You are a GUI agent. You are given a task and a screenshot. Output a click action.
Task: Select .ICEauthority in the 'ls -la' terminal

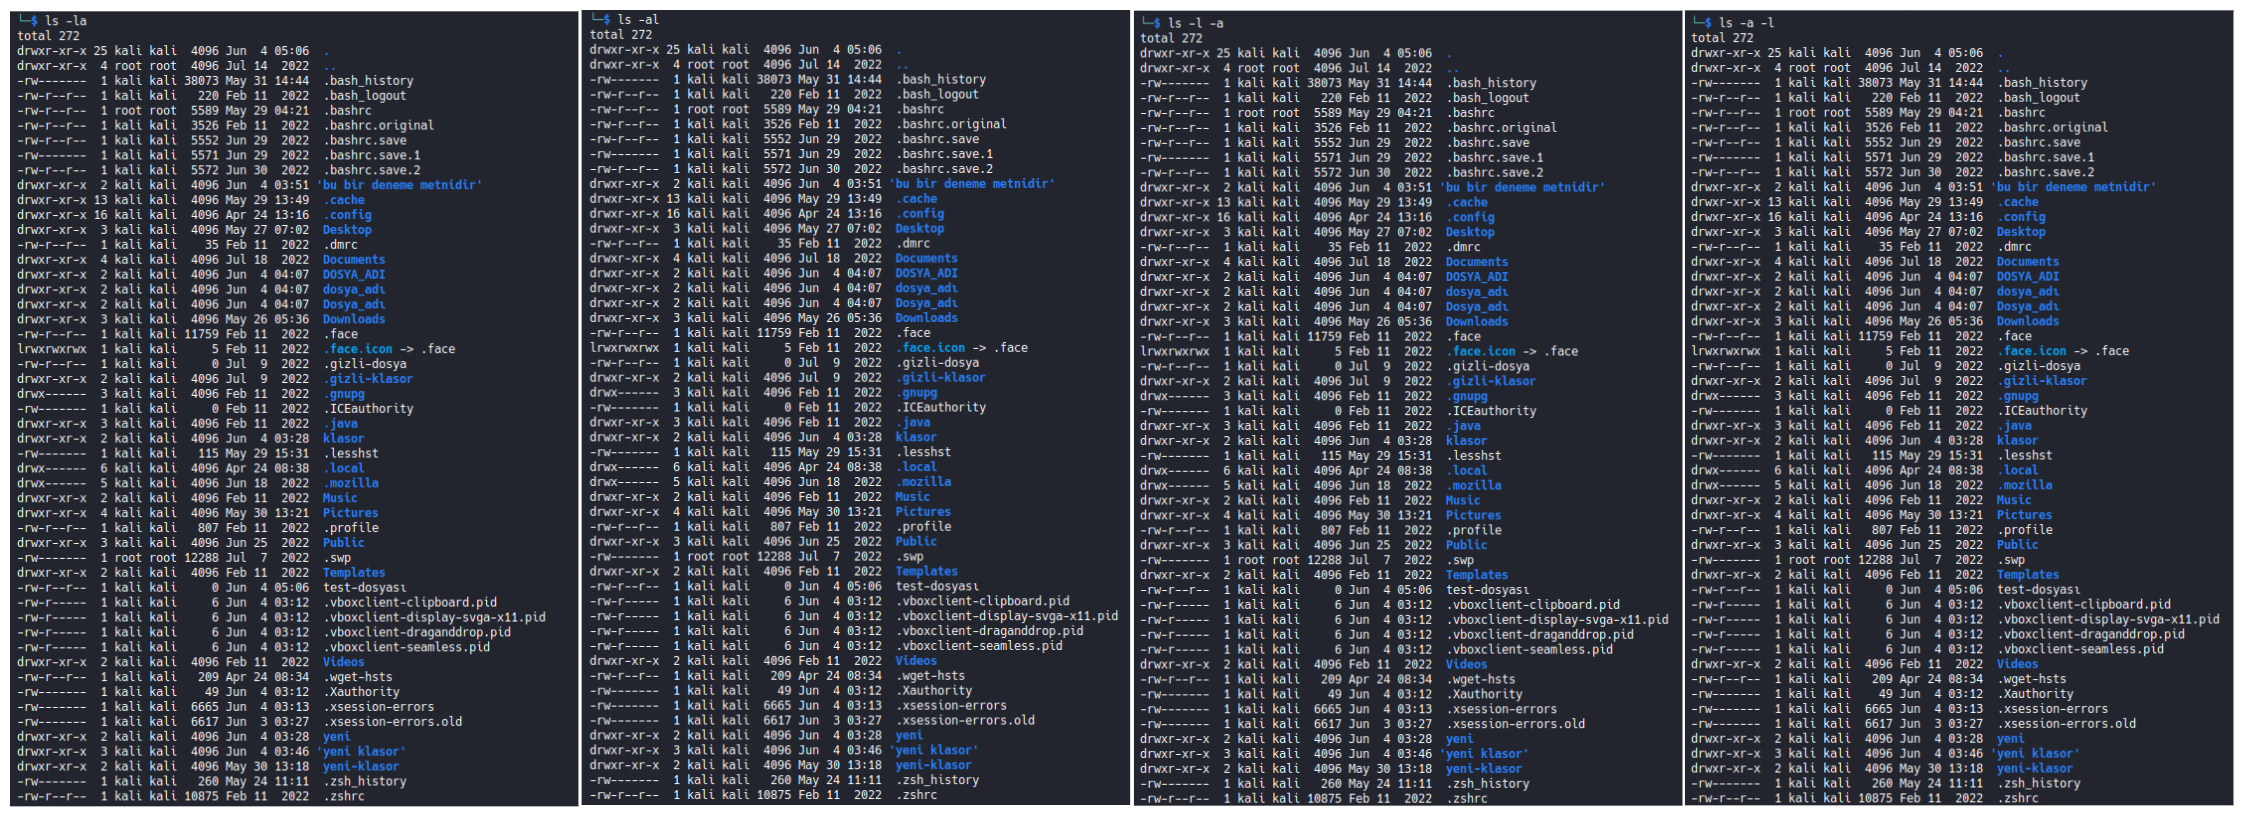pos(368,409)
